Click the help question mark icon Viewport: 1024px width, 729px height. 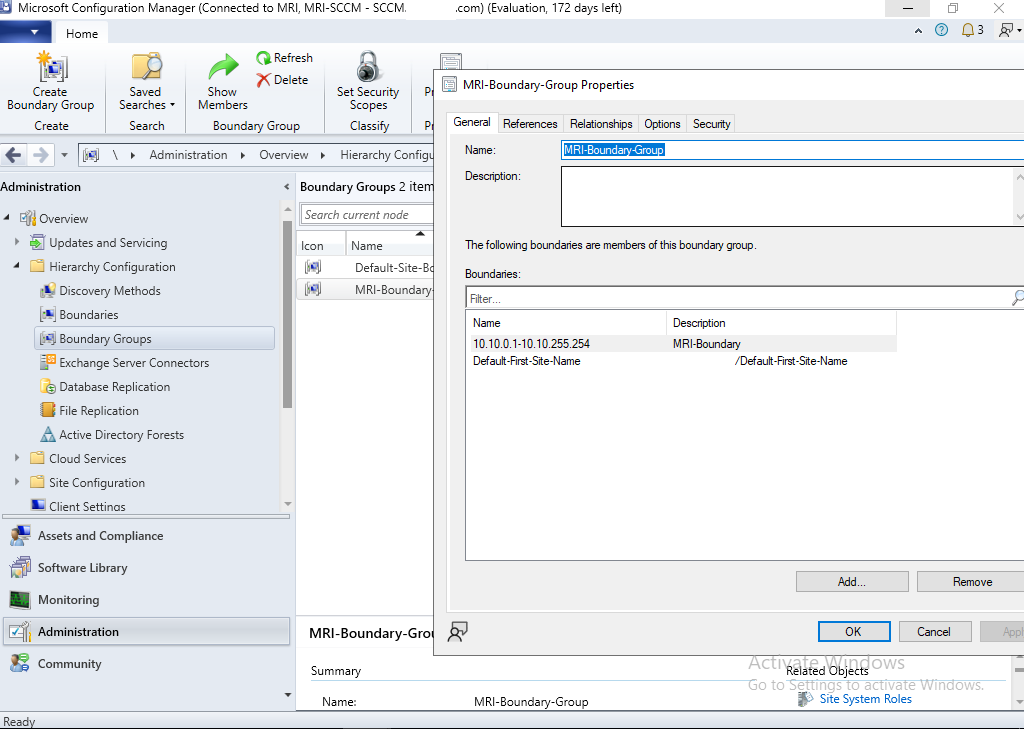tap(941, 29)
